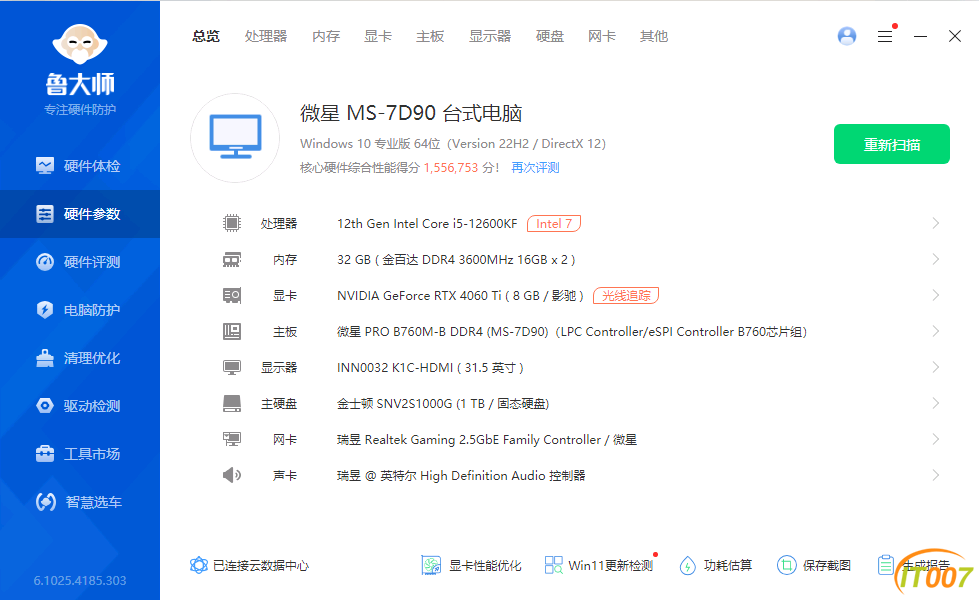Click the 硬件评测 gauge icon
The width and height of the screenshot is (979, 600).
(x=45, y=262)
